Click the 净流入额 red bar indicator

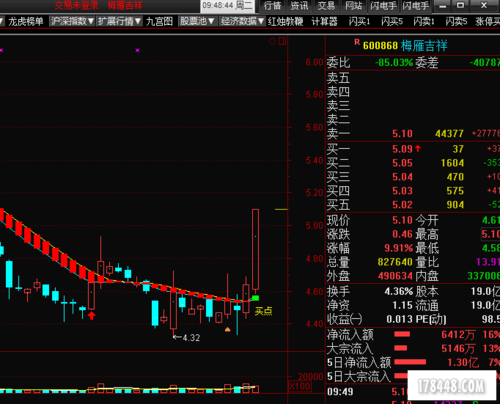[402, 334]
